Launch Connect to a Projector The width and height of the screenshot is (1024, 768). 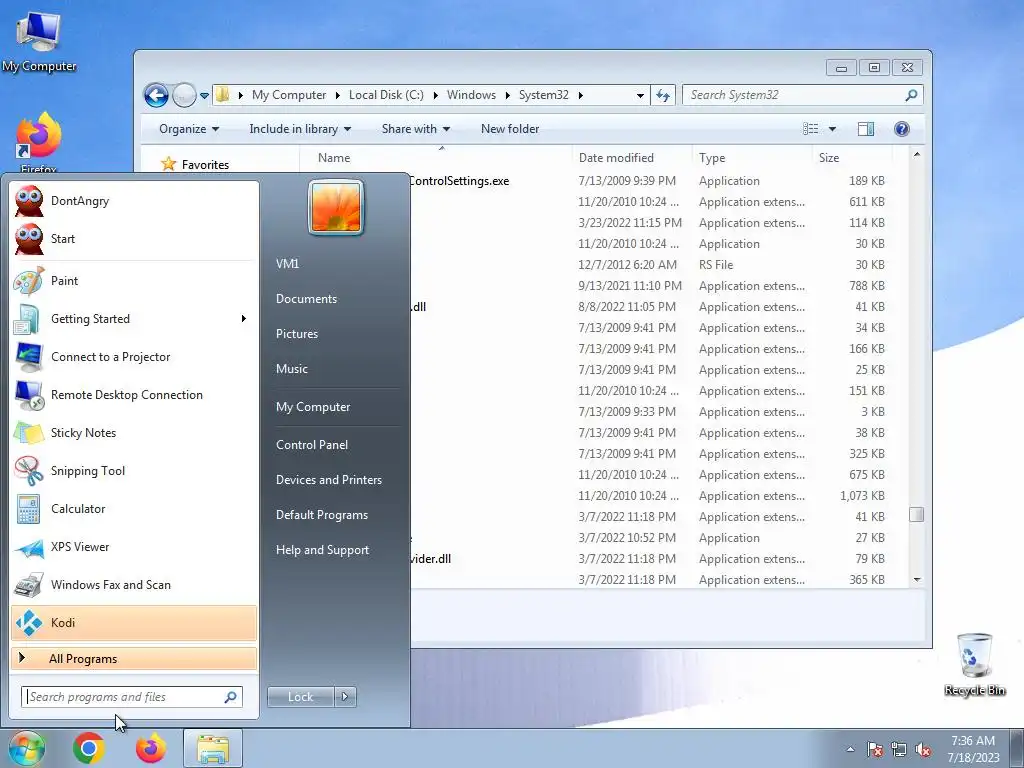point(133,357)
